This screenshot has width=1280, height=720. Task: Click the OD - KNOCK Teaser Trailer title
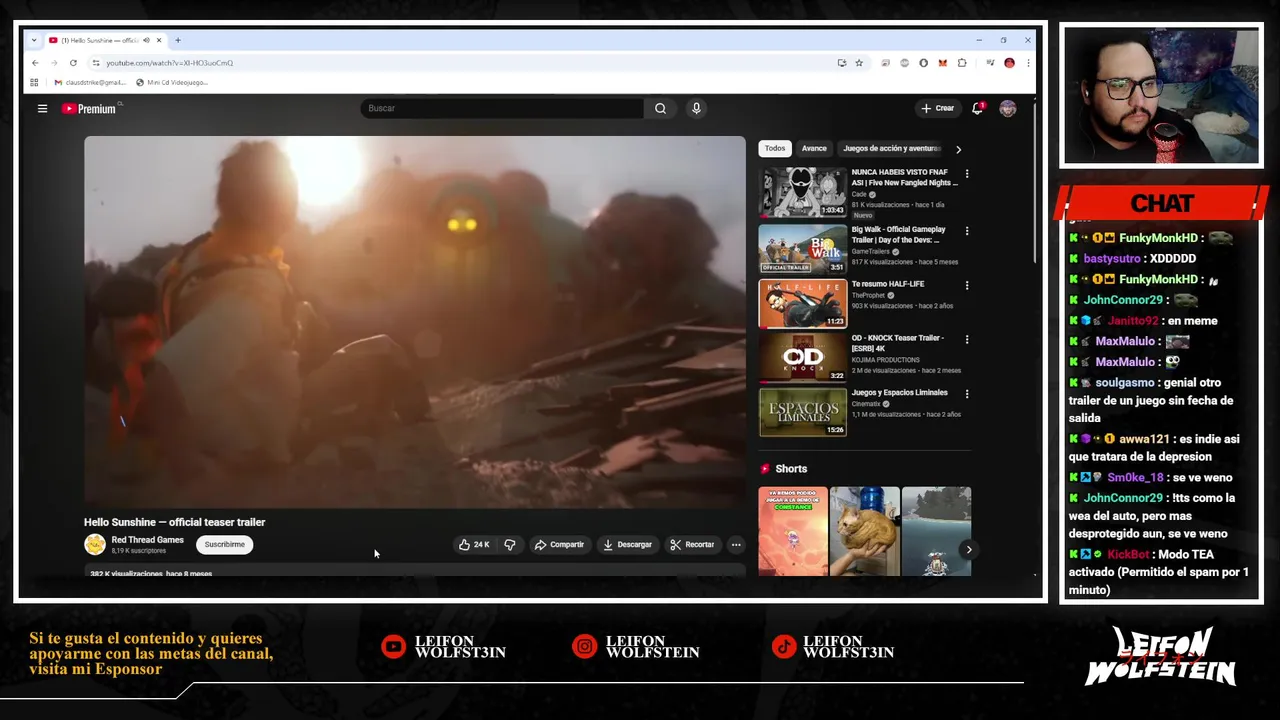coord(898,343)
